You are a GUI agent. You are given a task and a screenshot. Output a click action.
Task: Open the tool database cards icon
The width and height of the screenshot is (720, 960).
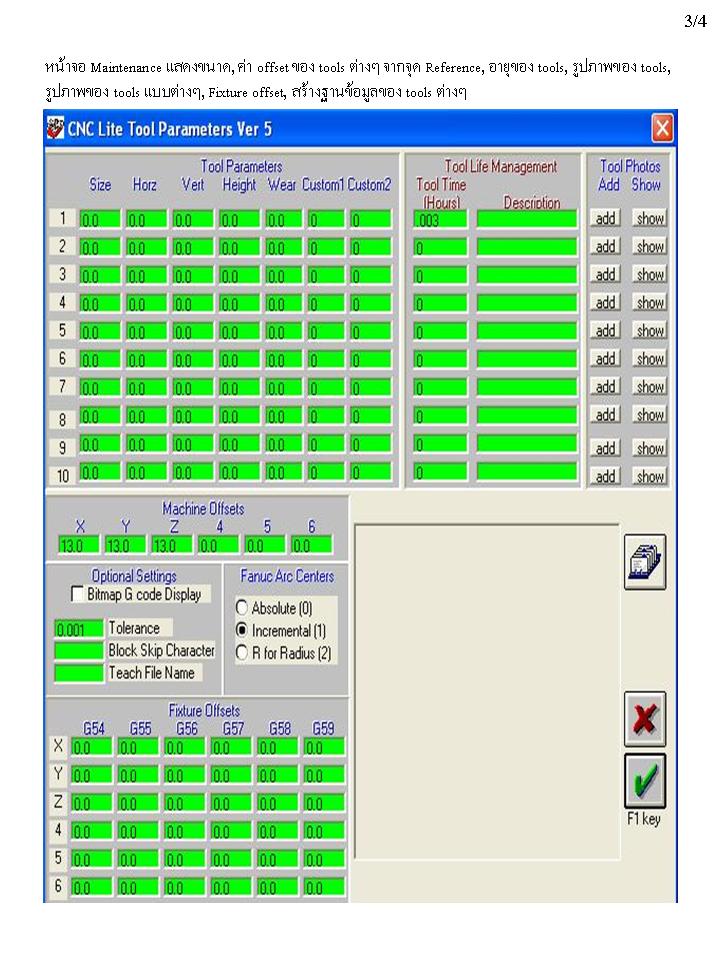645,561
